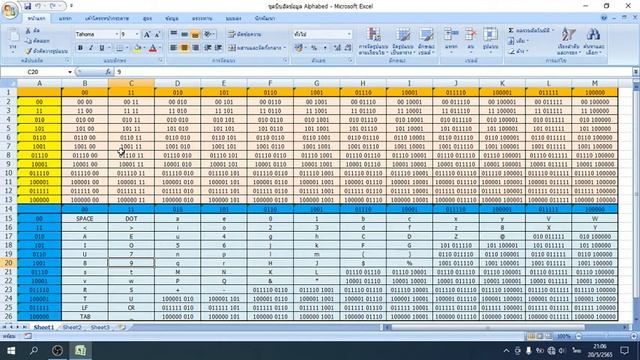Click the Insert Function fx button

pyautogui.click(x=108, y=72)
